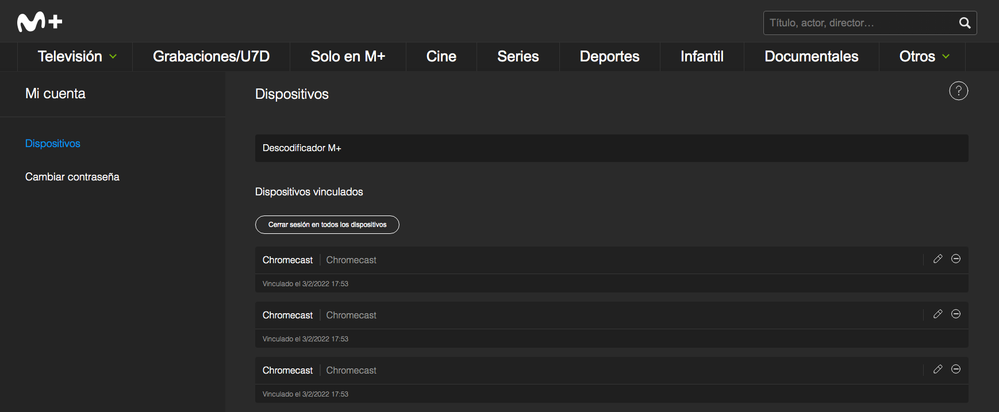Click the third Chromecast row name
Image resolution: width=999 pixels, height=412 pixels.
287,370
